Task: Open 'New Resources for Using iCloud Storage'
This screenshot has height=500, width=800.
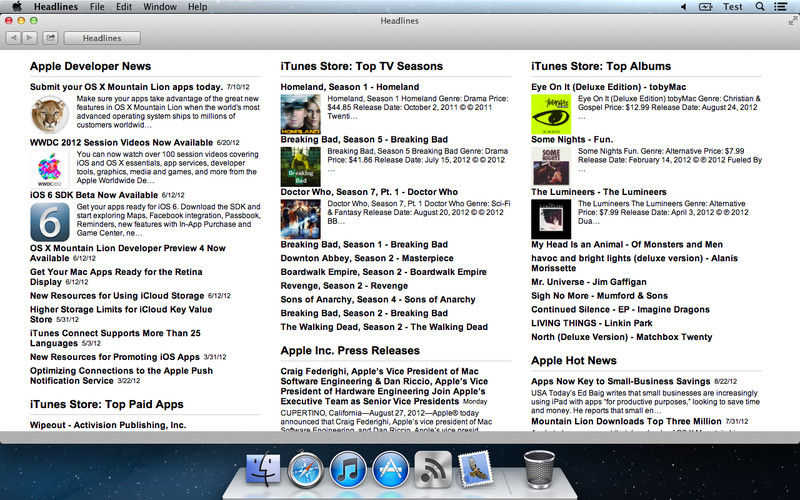Action: (x=117, y=295)
